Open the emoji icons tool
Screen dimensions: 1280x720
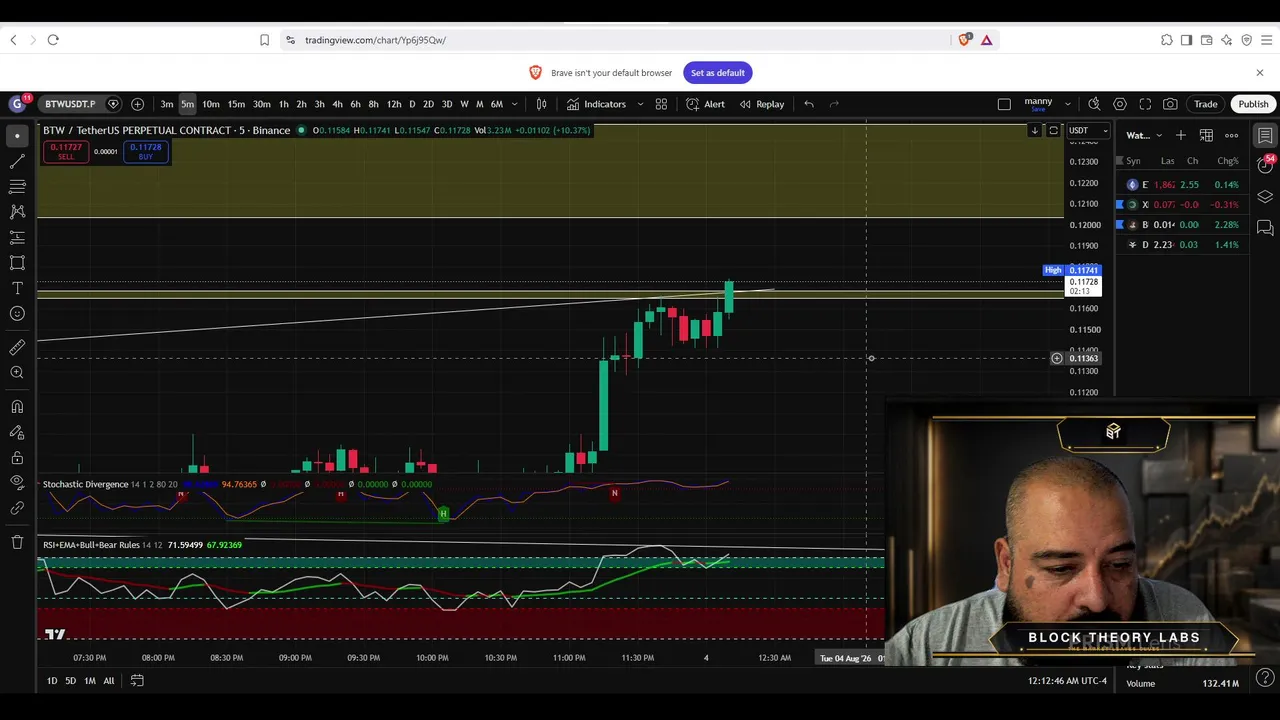coord(17,314)
